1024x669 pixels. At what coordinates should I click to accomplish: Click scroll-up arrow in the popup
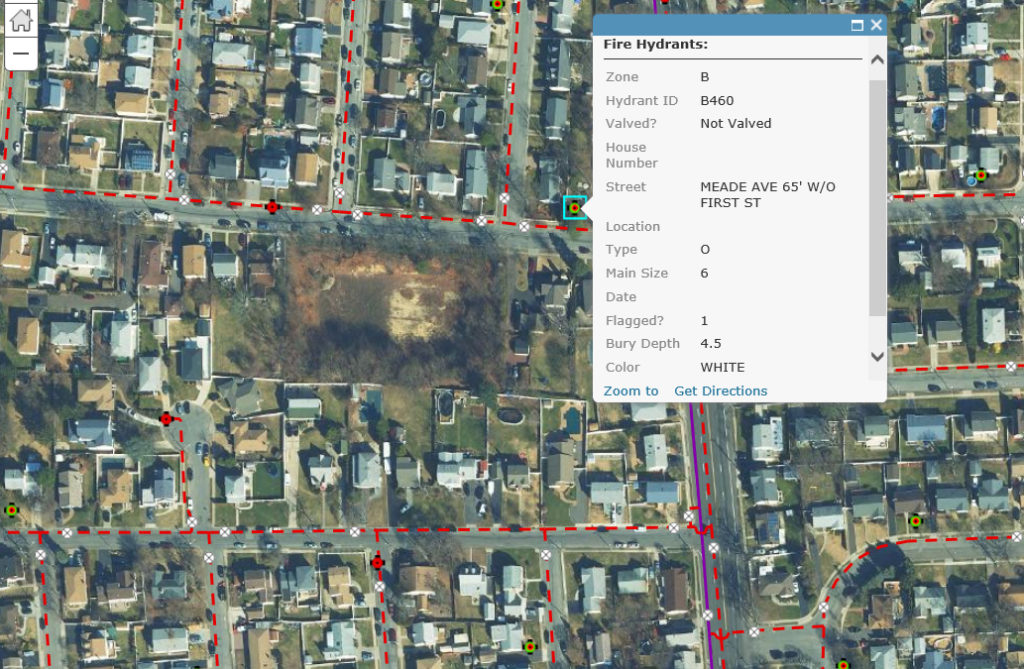click(x=878, y=59)
